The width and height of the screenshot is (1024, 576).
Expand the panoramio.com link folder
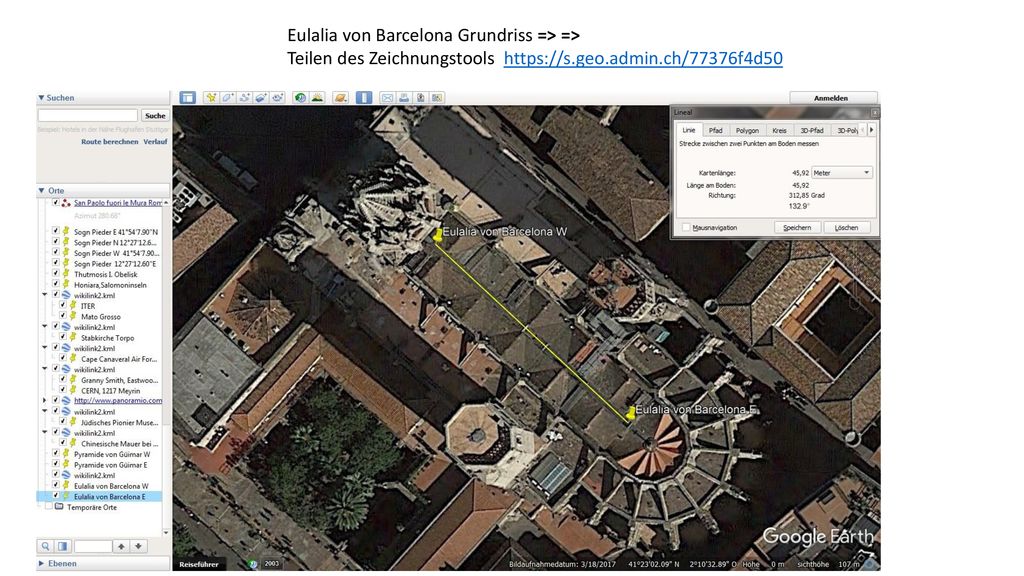click(45, 400)
